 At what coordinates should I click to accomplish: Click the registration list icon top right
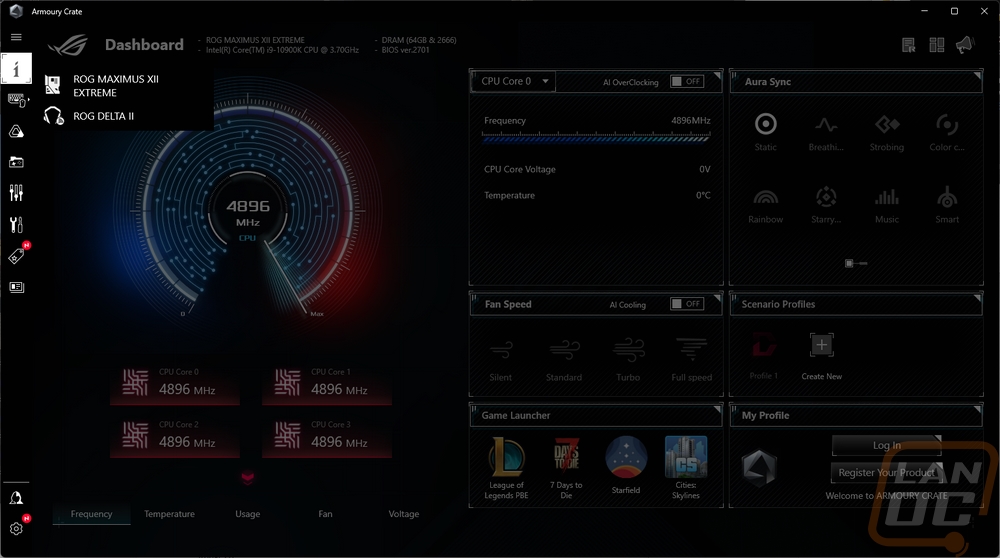(909, 45)
